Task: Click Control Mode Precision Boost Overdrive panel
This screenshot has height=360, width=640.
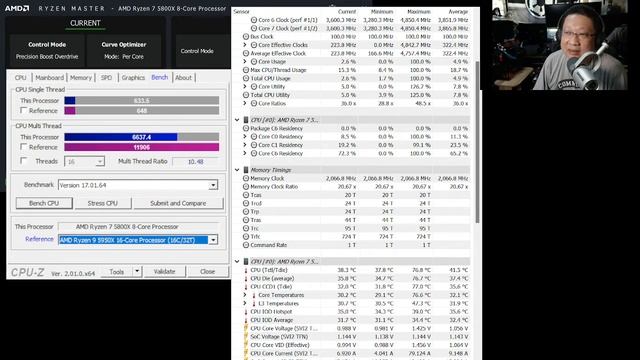Action: 47,51
